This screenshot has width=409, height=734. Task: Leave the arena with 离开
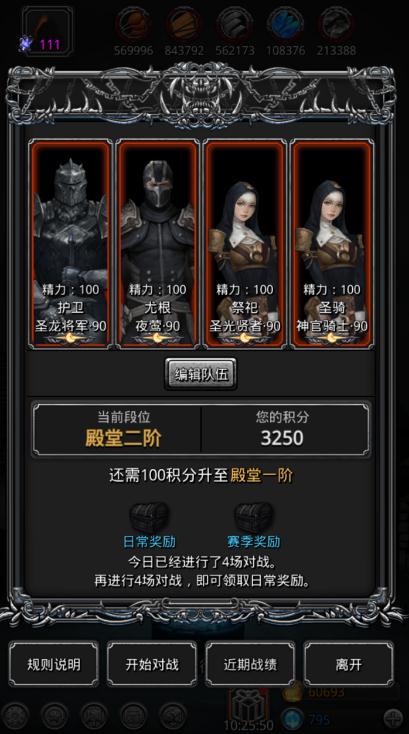pos(349,664)
